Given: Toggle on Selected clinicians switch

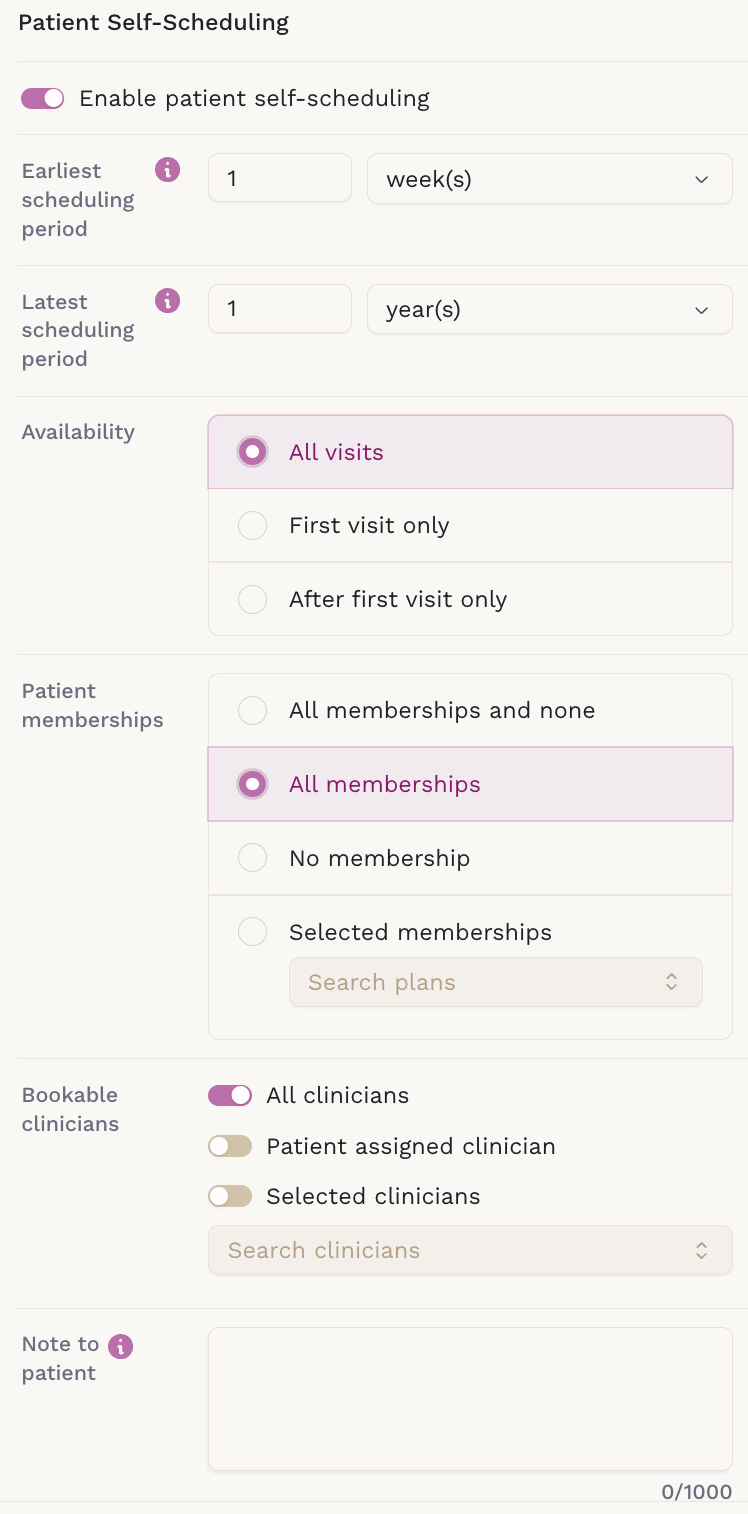Looking at the screenshot, I should (x=230, y=1196).
